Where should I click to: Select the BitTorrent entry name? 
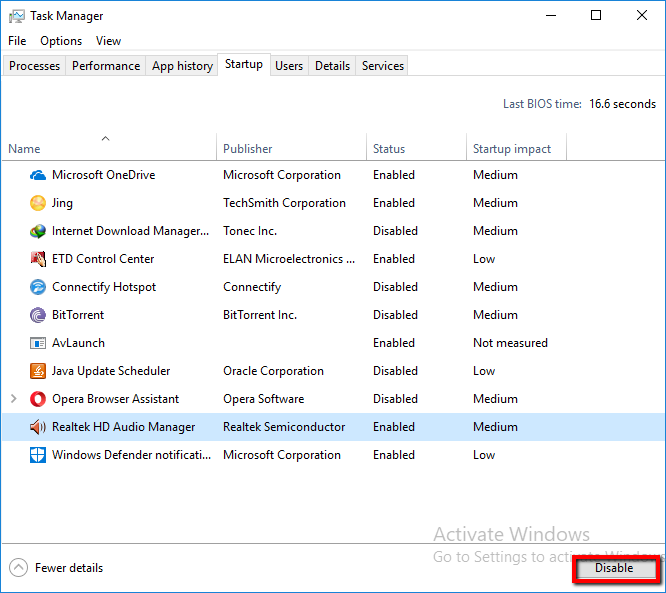click(x=78, y=315)
